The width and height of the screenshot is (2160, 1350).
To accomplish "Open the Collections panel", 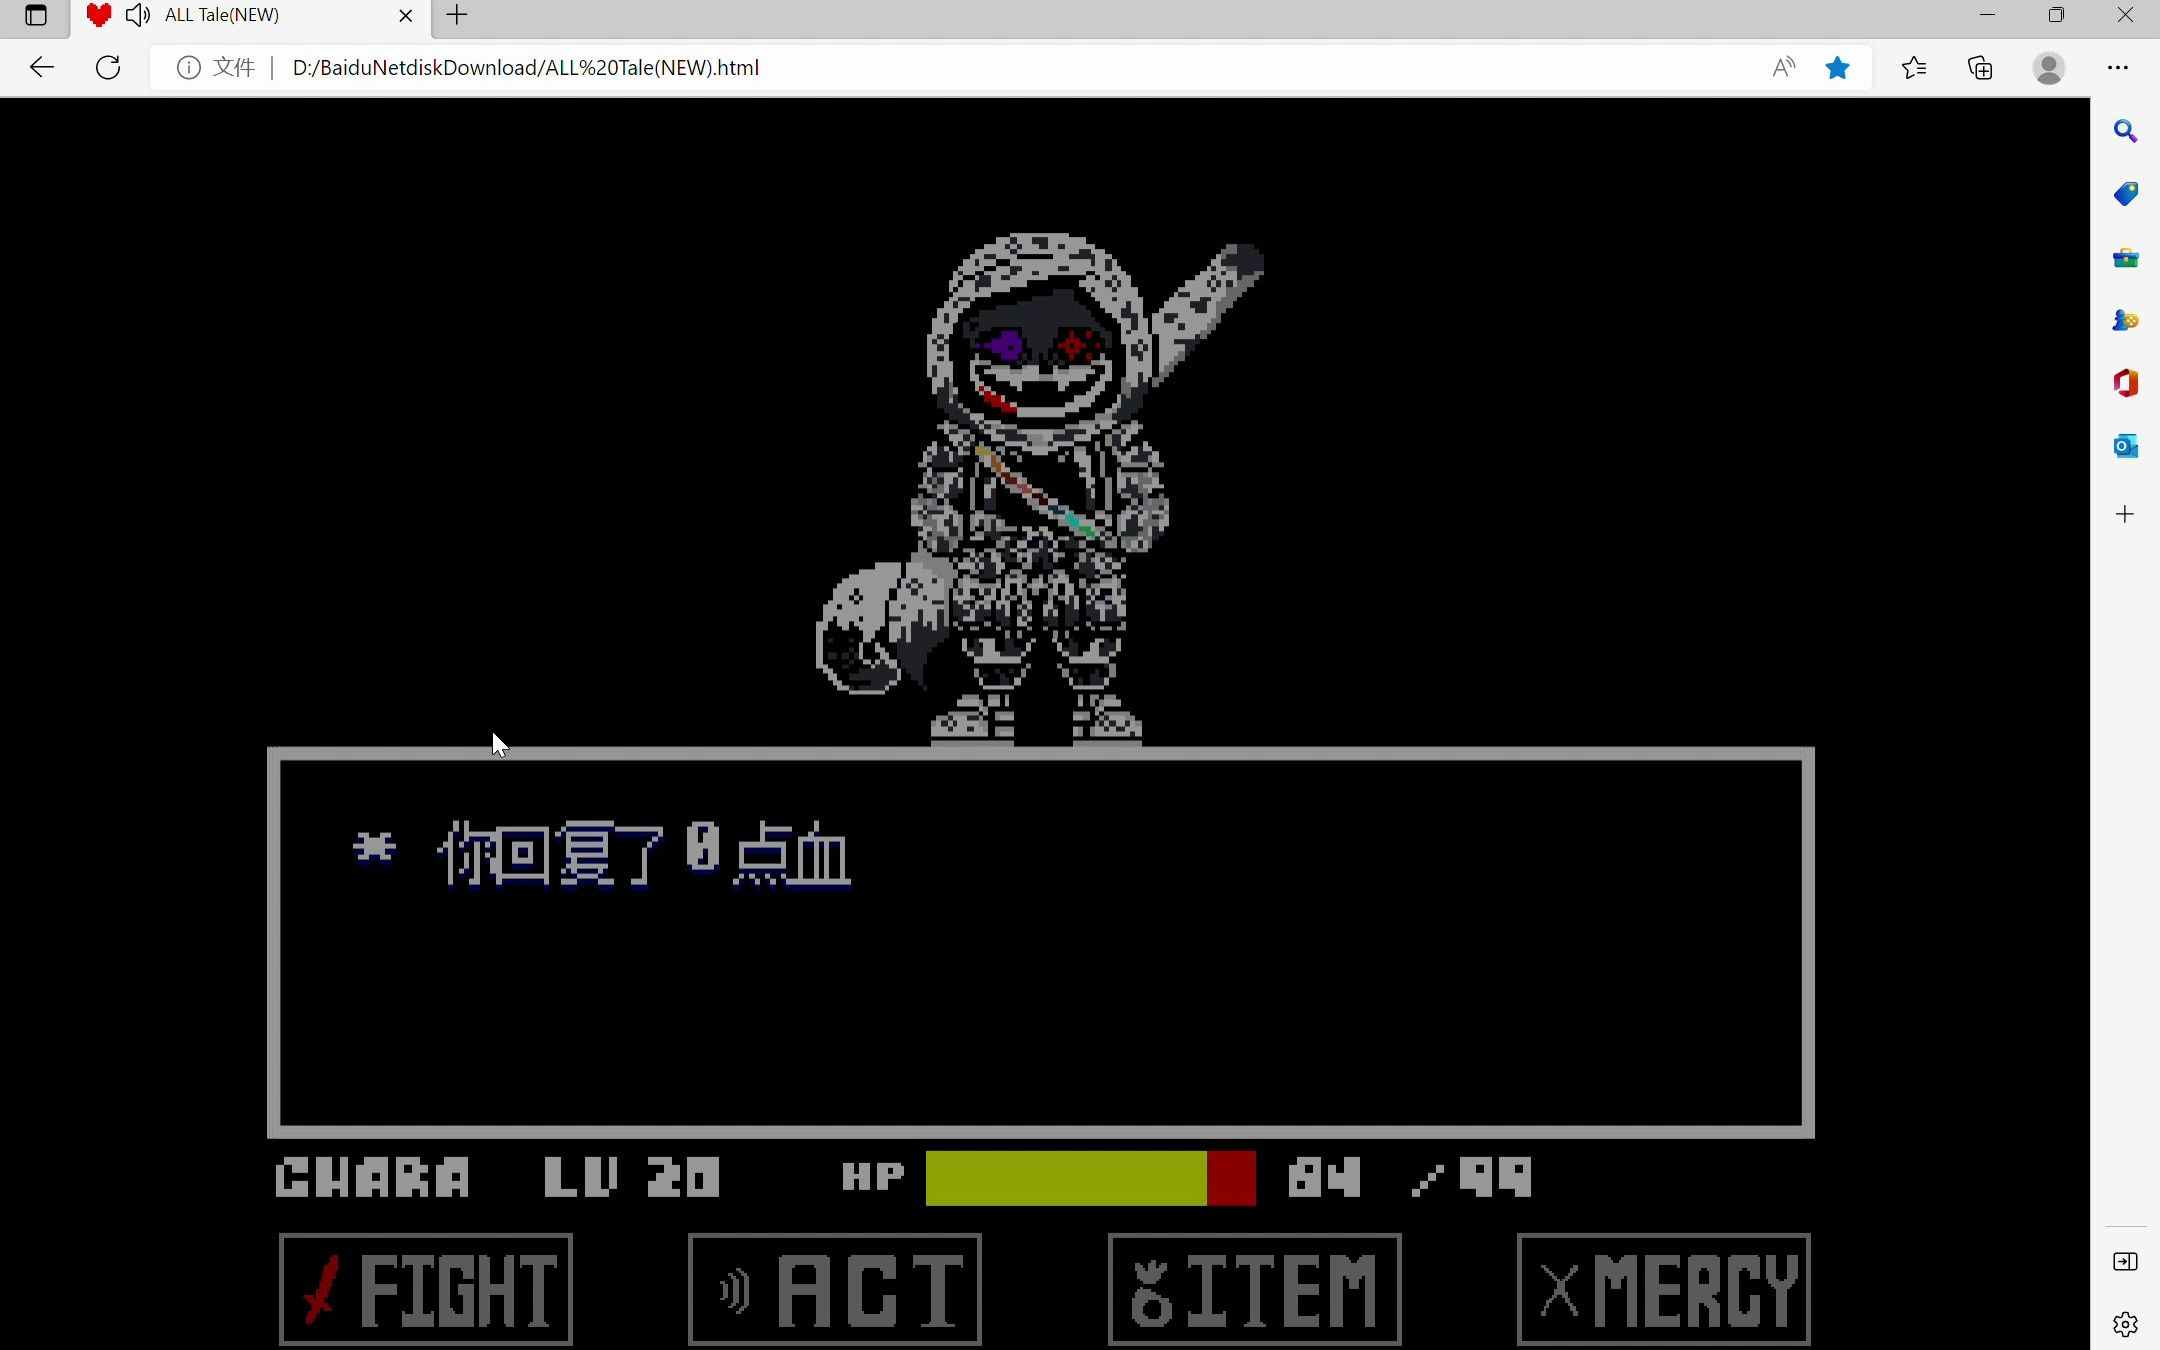I will [x=1980, y=67].
